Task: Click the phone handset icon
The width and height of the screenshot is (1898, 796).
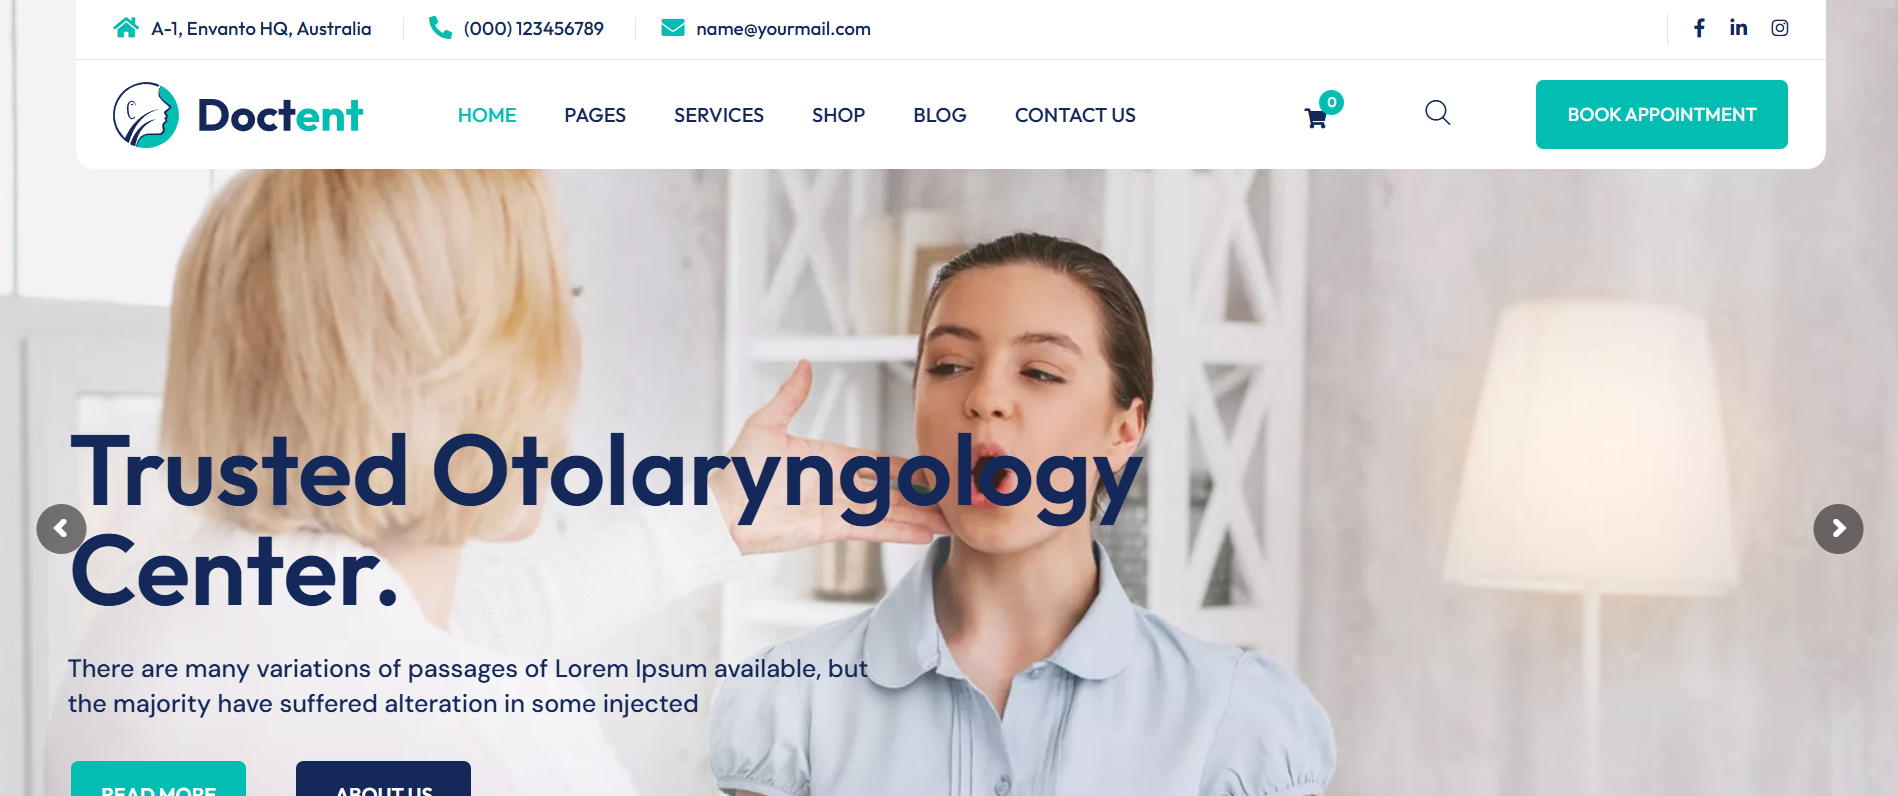Action: [440, 28]
